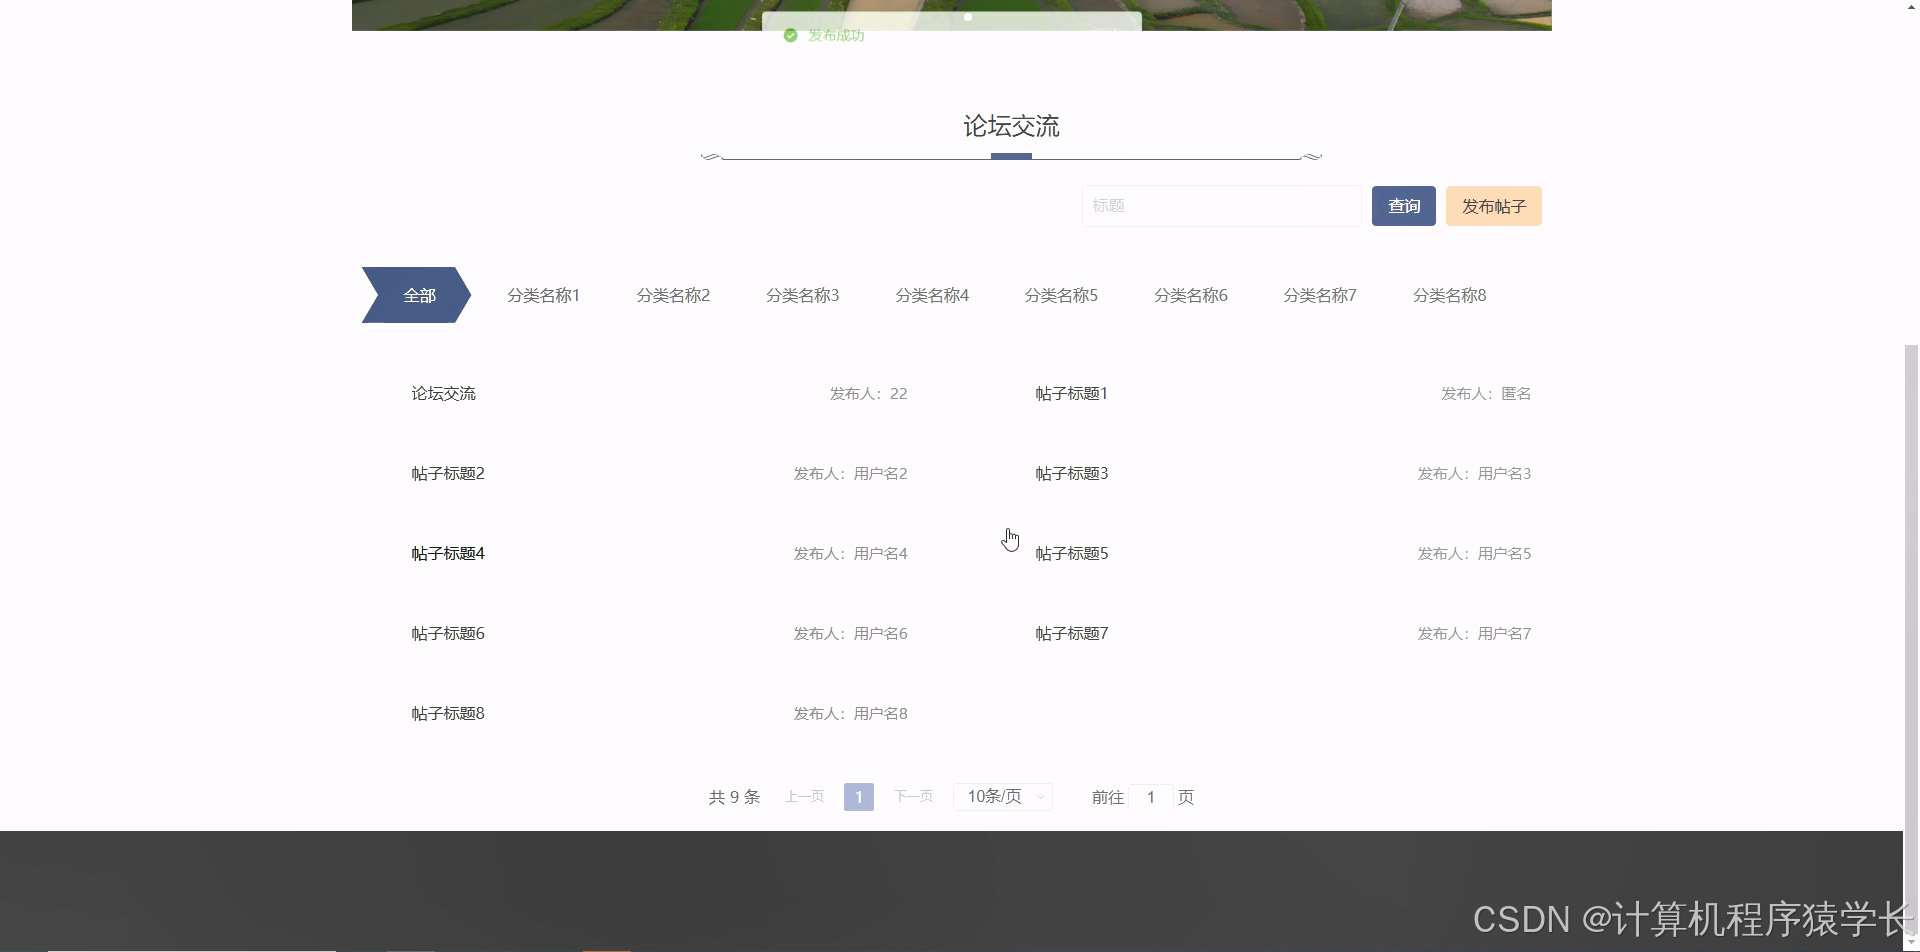1920x952 pixels.
Task: Select page number 1 in pagination
Action: coord(859,797)
